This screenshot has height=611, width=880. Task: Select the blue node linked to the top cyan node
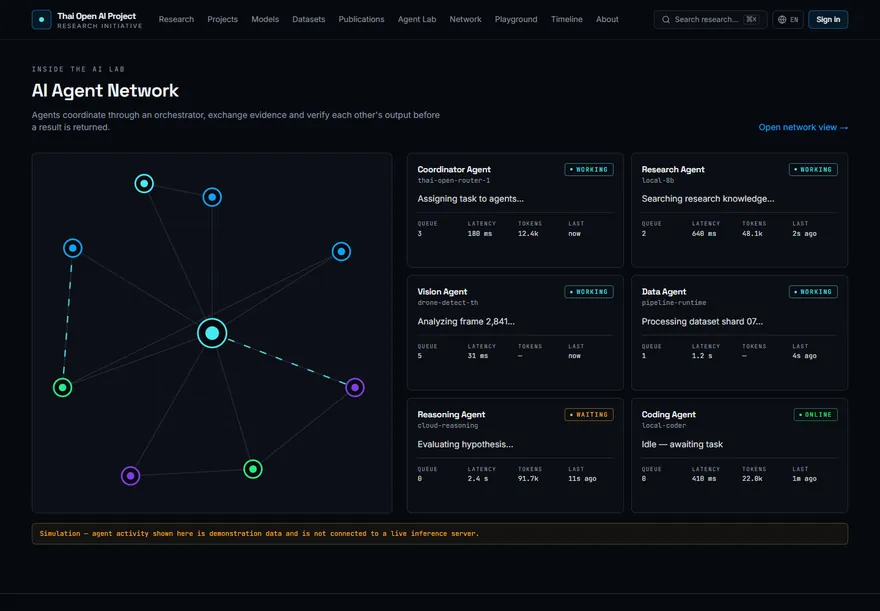212,197
